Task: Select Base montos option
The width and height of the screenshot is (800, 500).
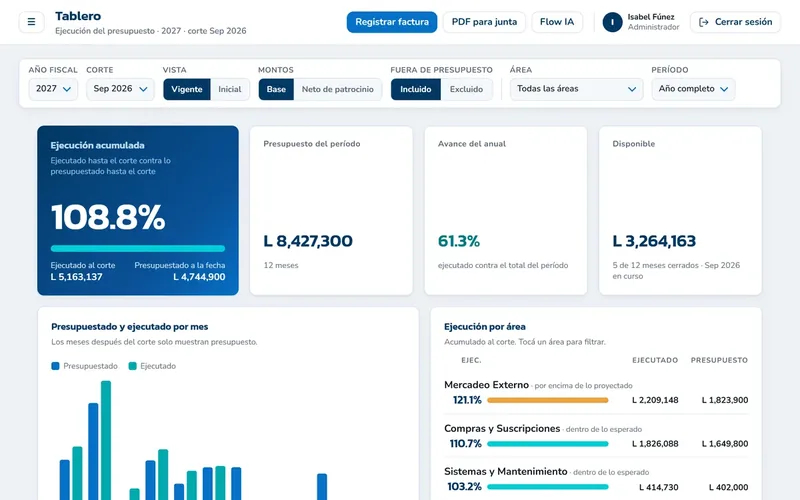Action: pos(276,89)
